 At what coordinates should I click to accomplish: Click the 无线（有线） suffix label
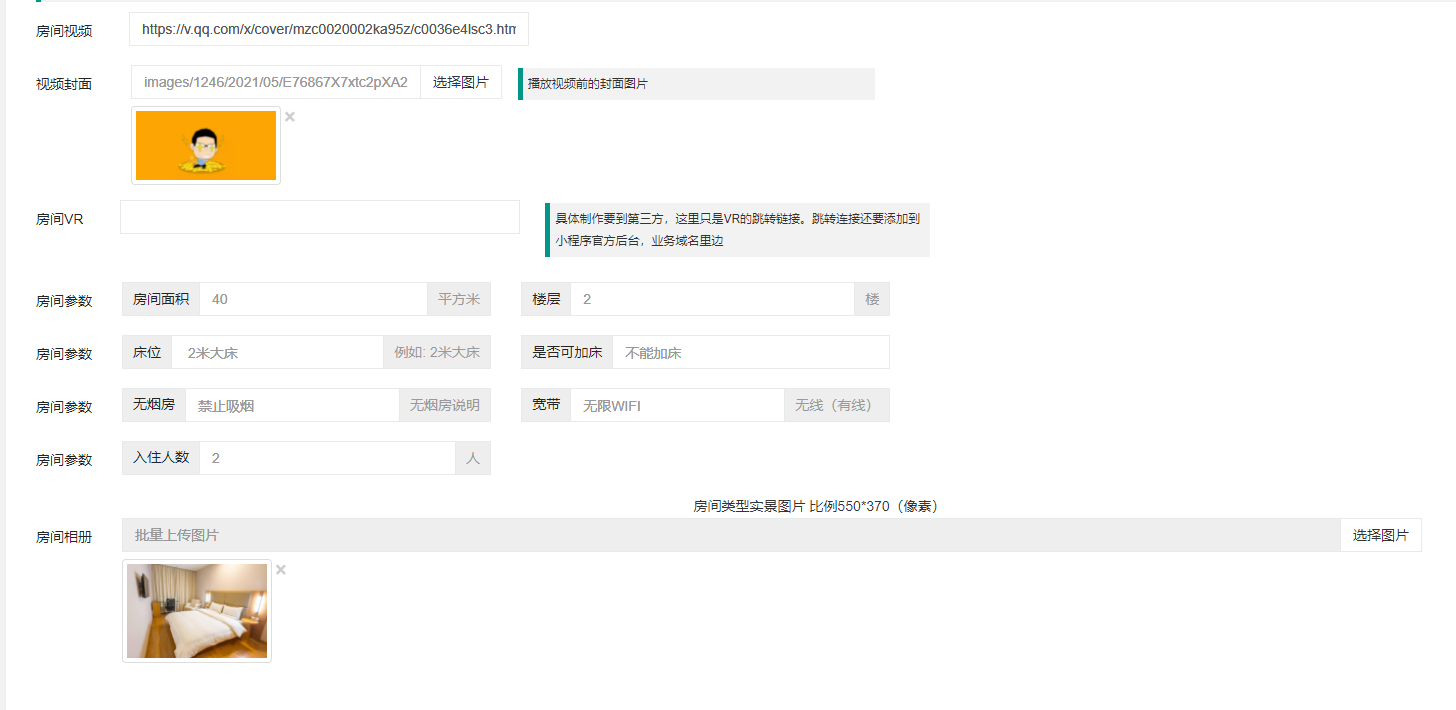click(x=837, y=405)
